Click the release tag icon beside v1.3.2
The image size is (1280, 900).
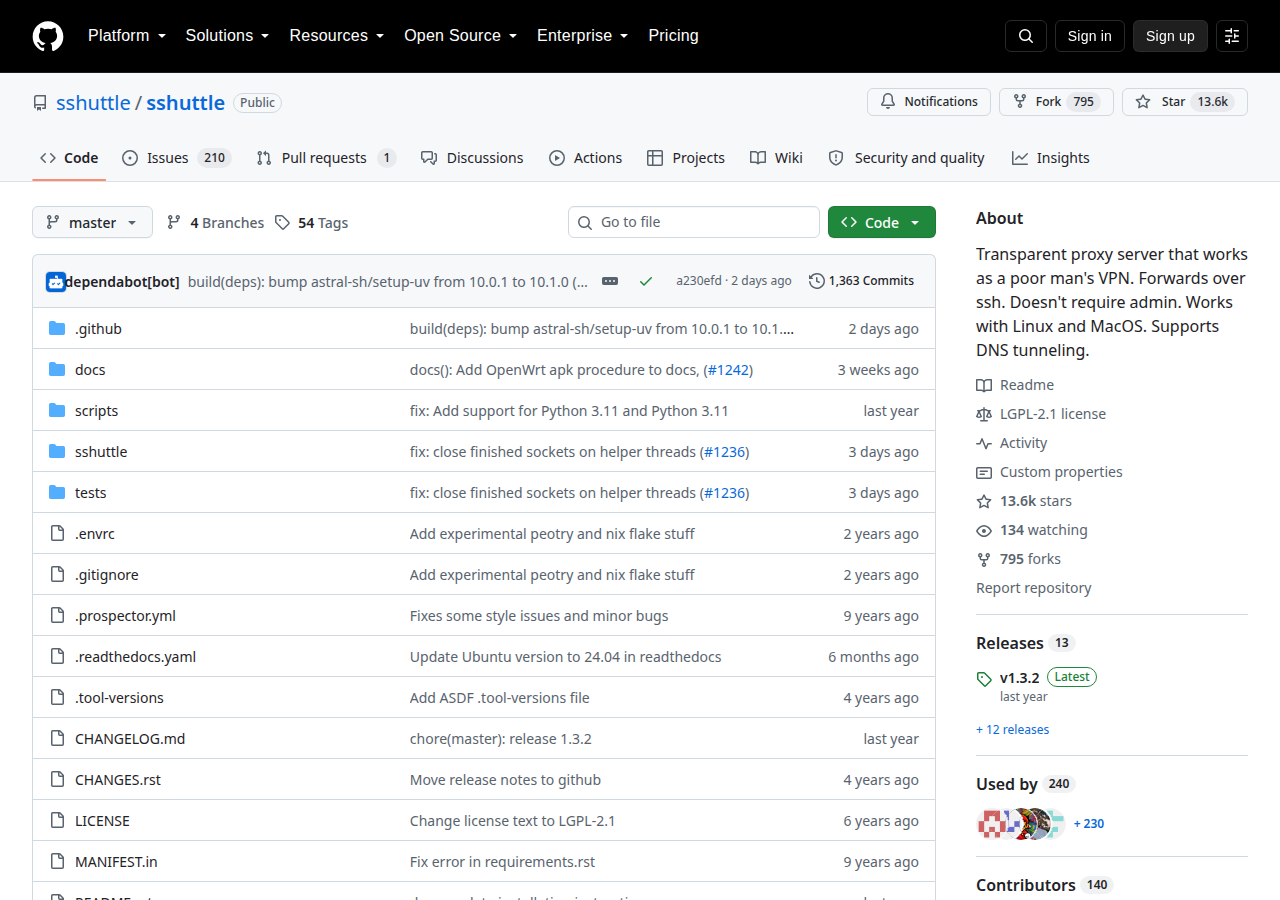(984, 679)
